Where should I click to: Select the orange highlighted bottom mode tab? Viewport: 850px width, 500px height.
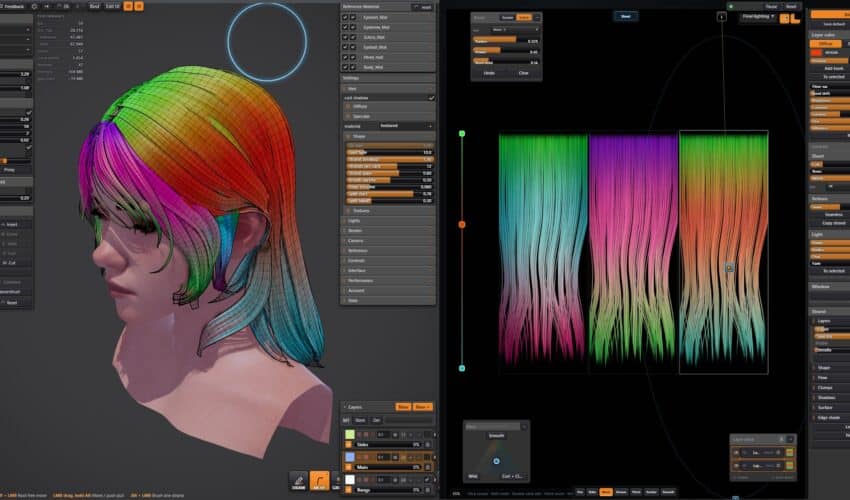tap(606, 492)
